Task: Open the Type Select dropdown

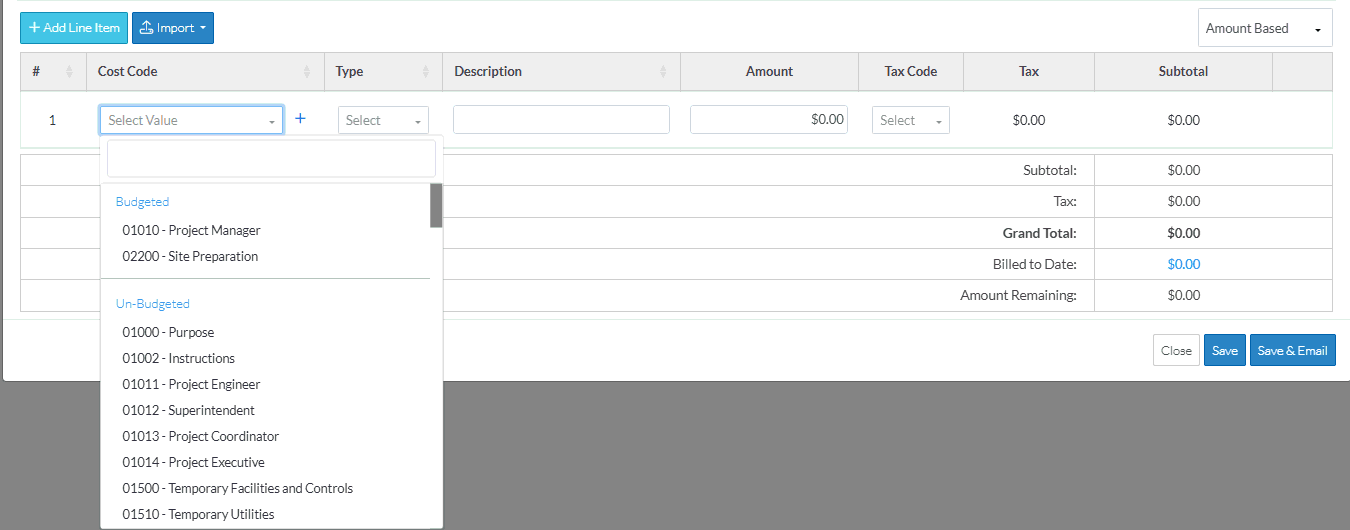Action: coord(383,120)
